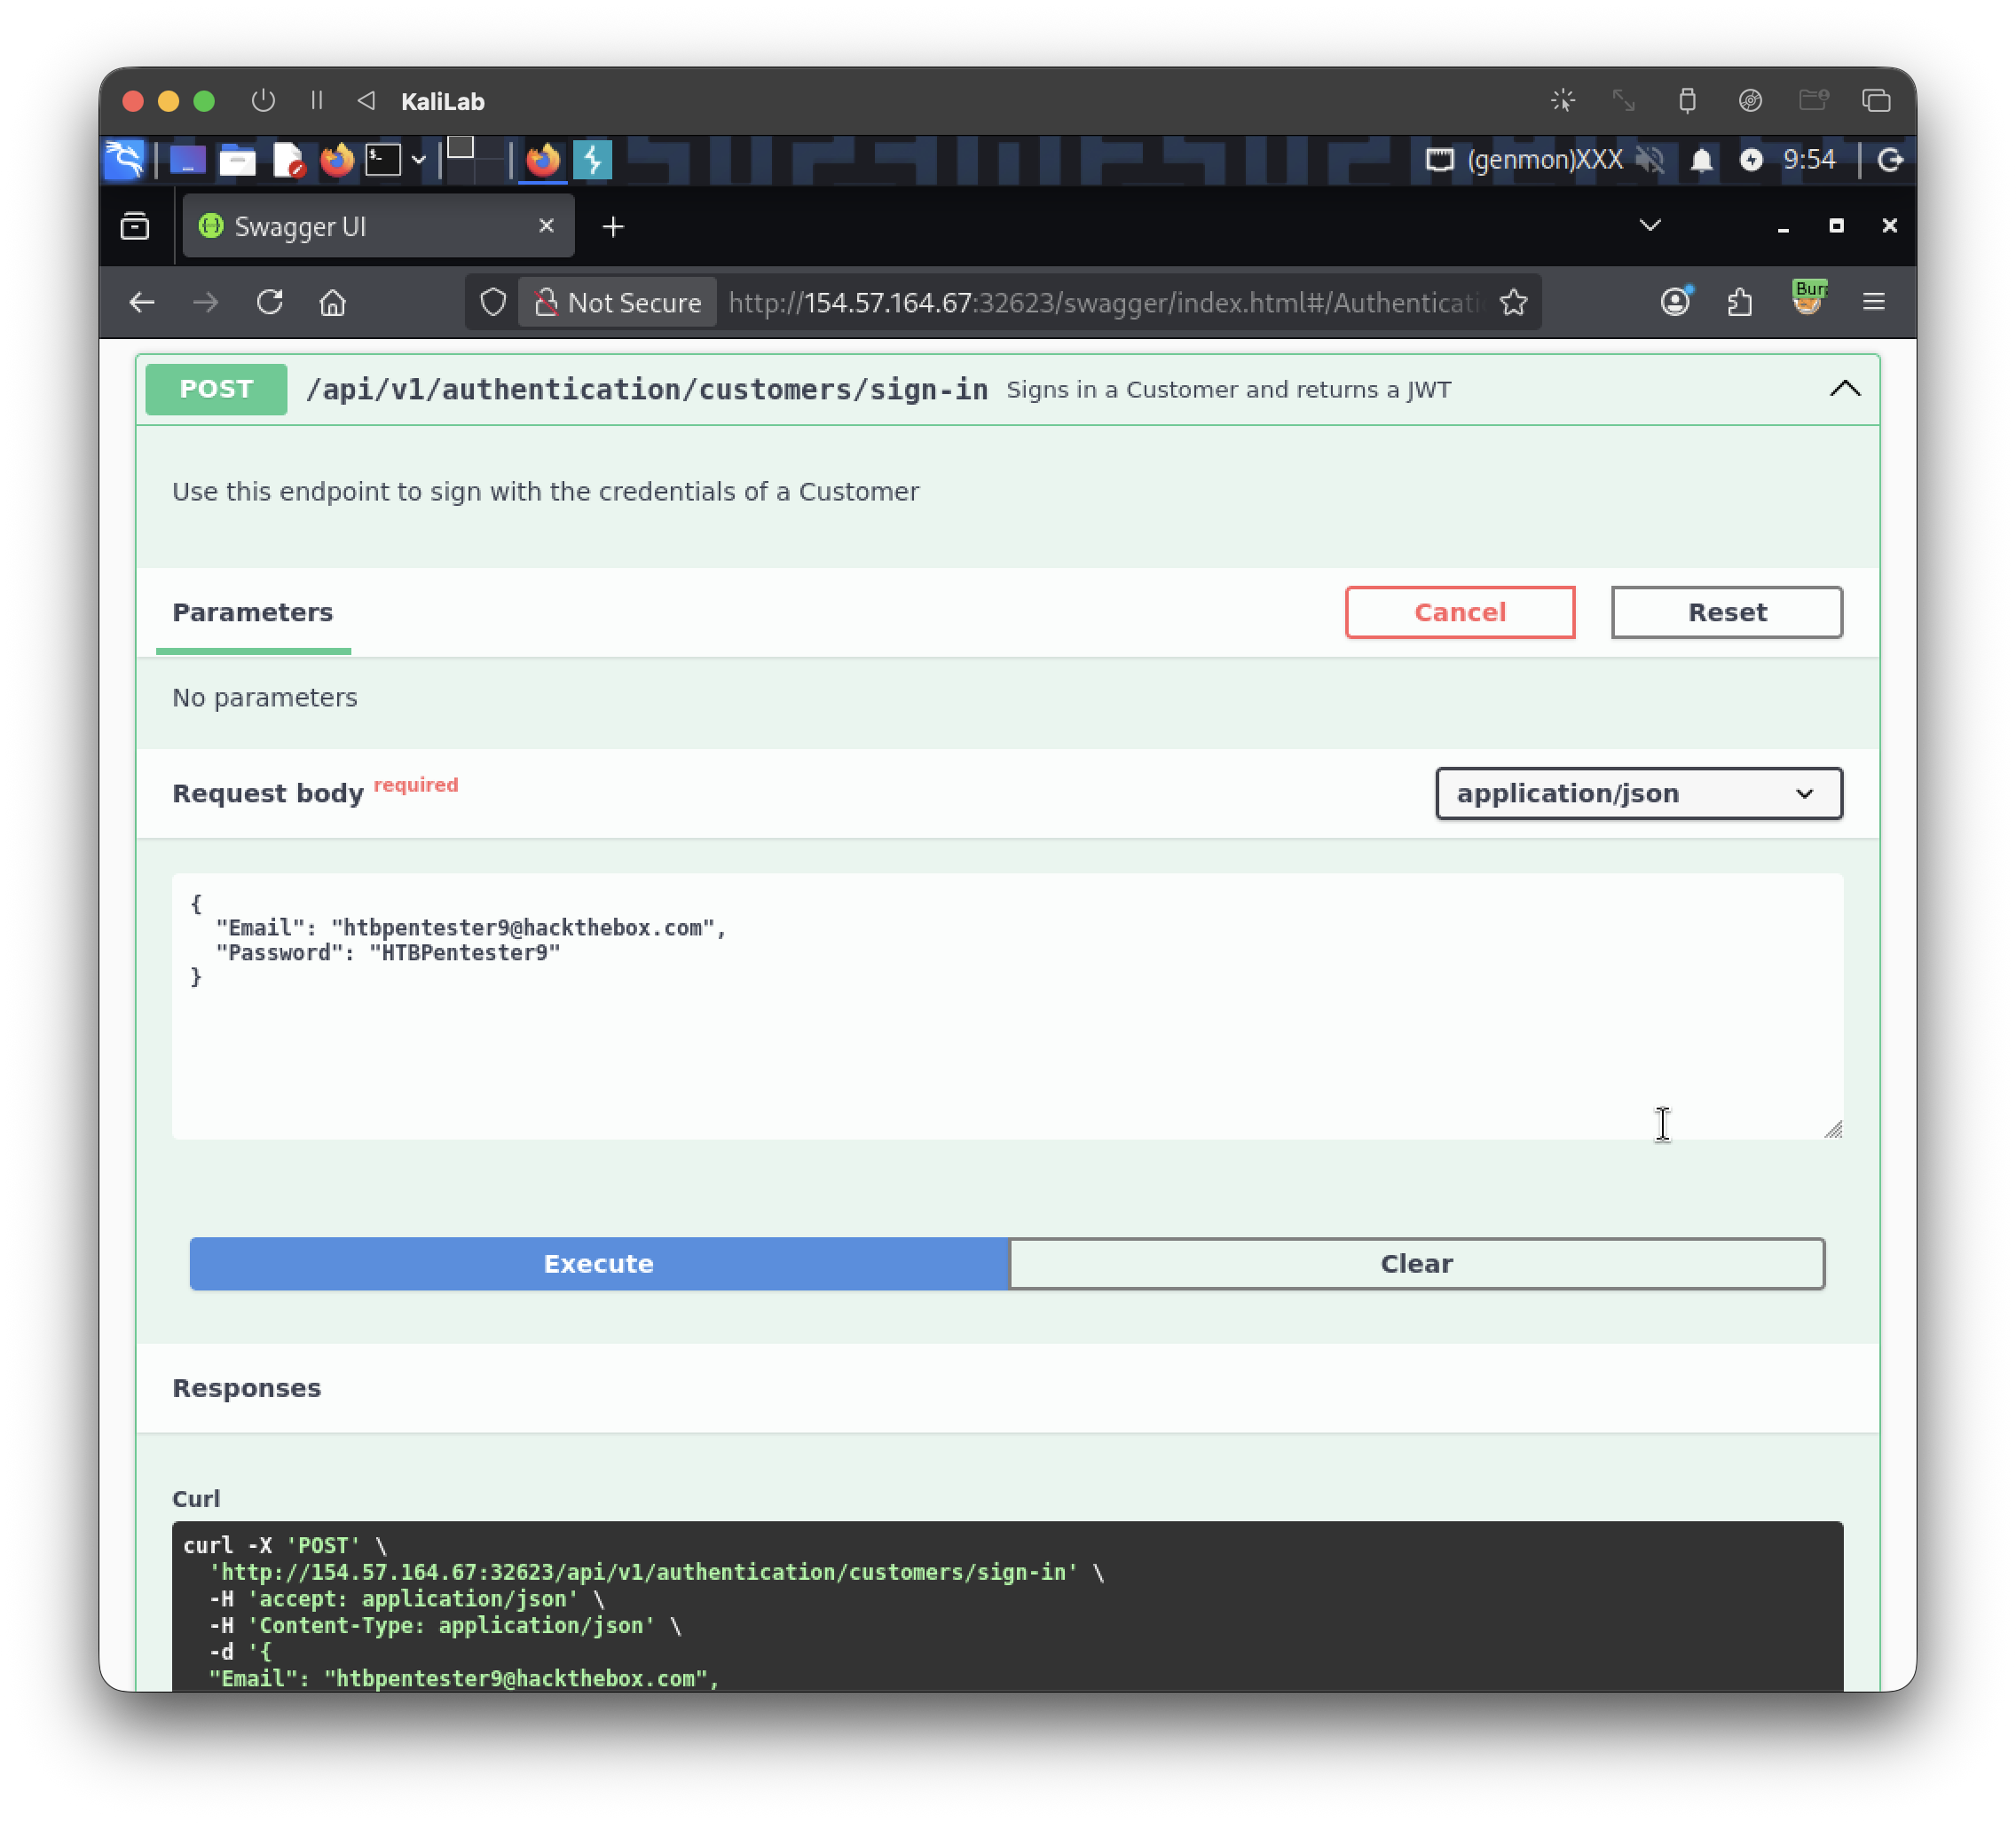
Task: Open the Firefox account menu
Action: [x=1676, y=301]
